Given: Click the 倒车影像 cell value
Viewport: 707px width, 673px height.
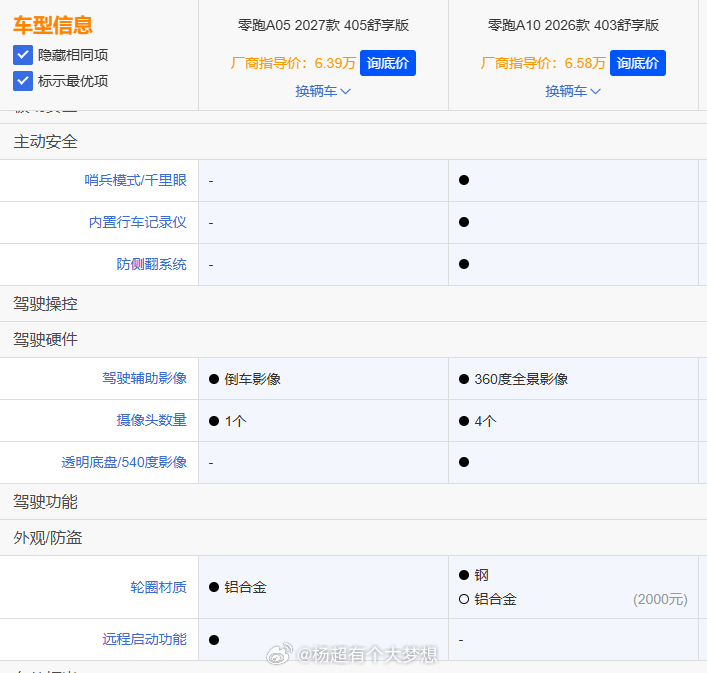Looking at the screenshot, I should point(252,379).
